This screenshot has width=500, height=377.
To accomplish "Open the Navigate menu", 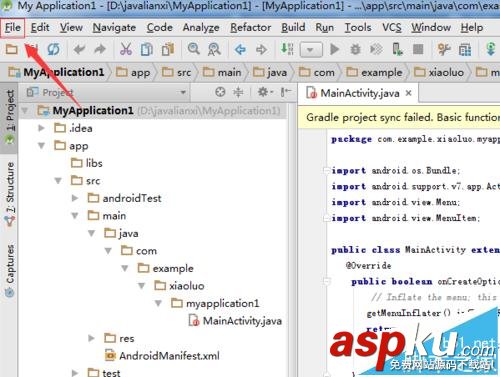I will (x=114, y=28).
